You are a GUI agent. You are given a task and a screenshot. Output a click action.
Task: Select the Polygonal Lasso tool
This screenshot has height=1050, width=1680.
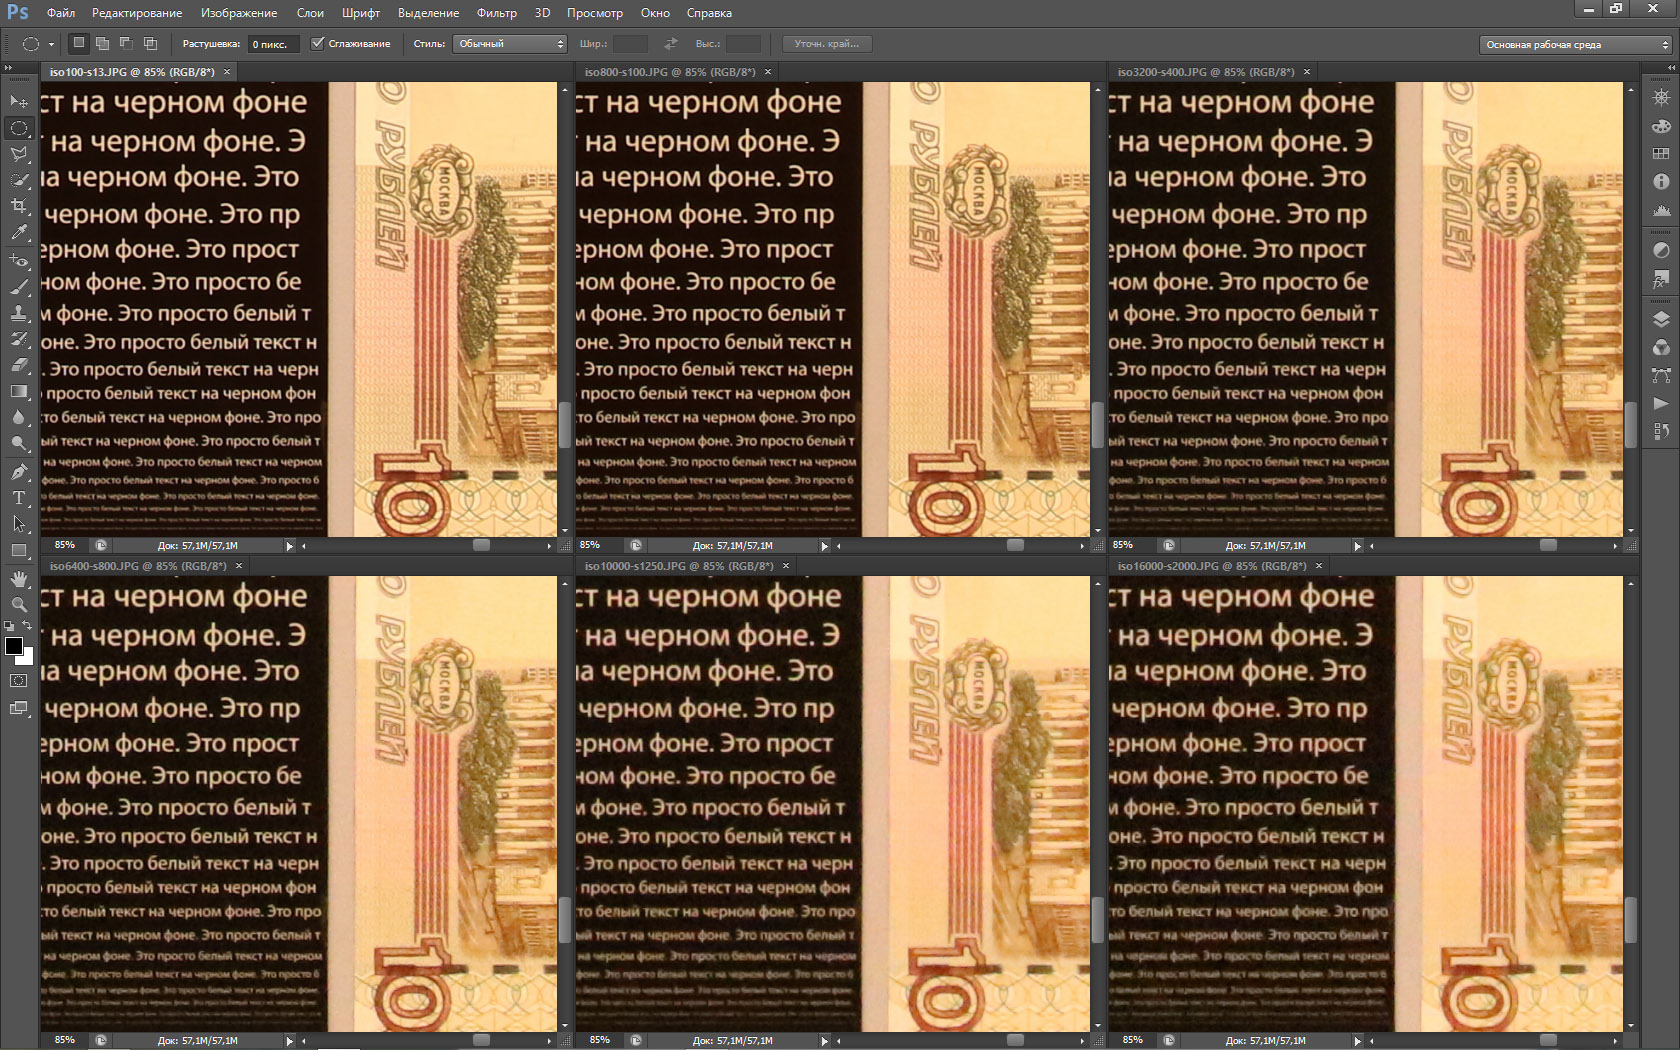[x=19, y=154]
